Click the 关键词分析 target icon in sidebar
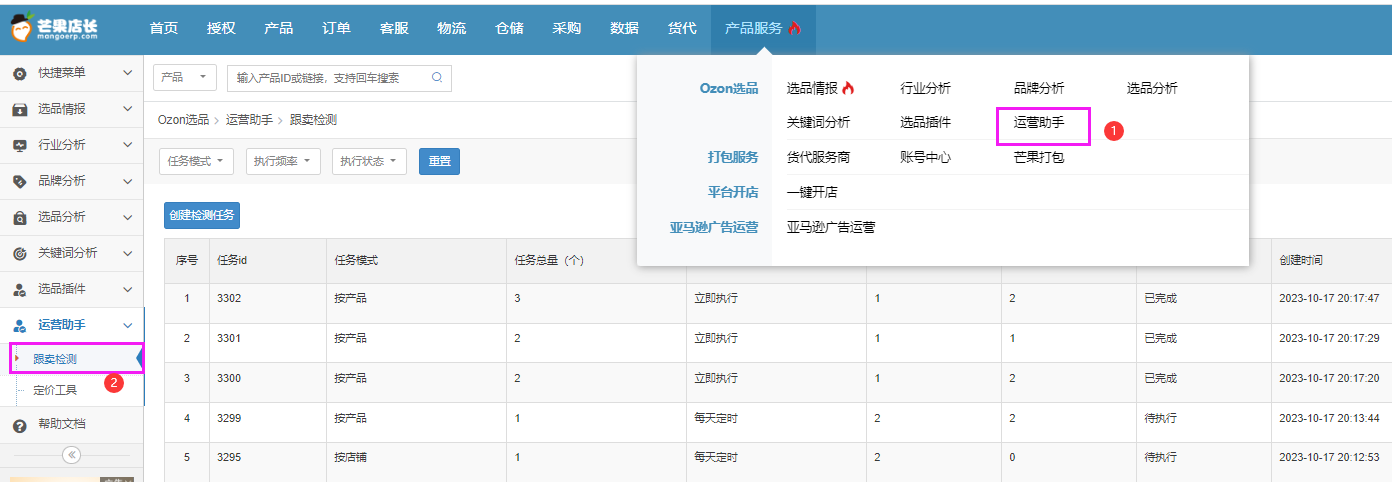Screen dimensions: 1392x482 19,253
